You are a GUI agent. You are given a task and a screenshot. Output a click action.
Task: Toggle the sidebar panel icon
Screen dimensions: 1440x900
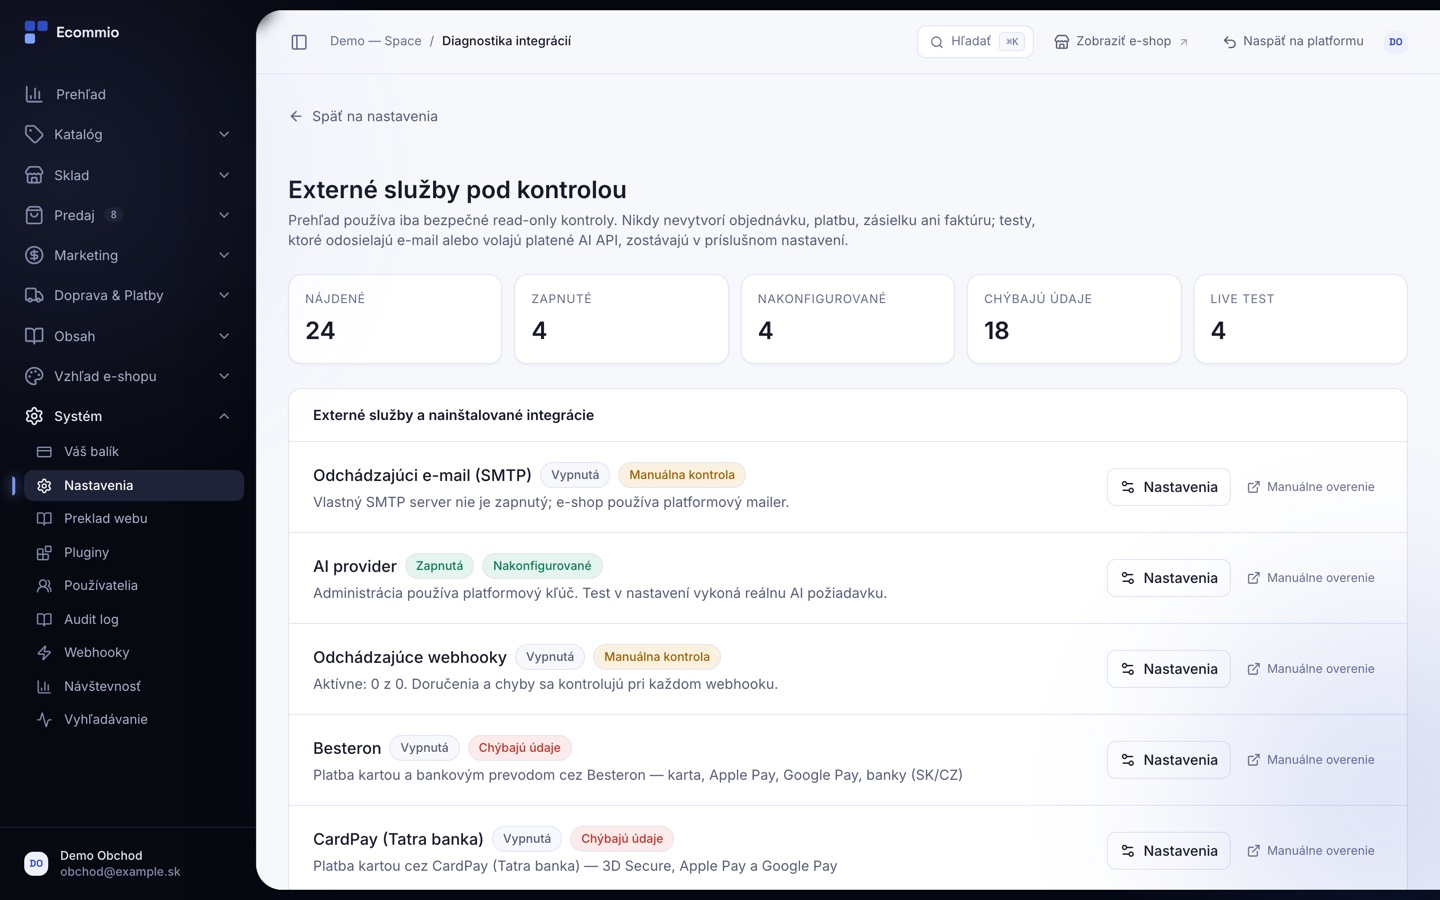[299, 42]
